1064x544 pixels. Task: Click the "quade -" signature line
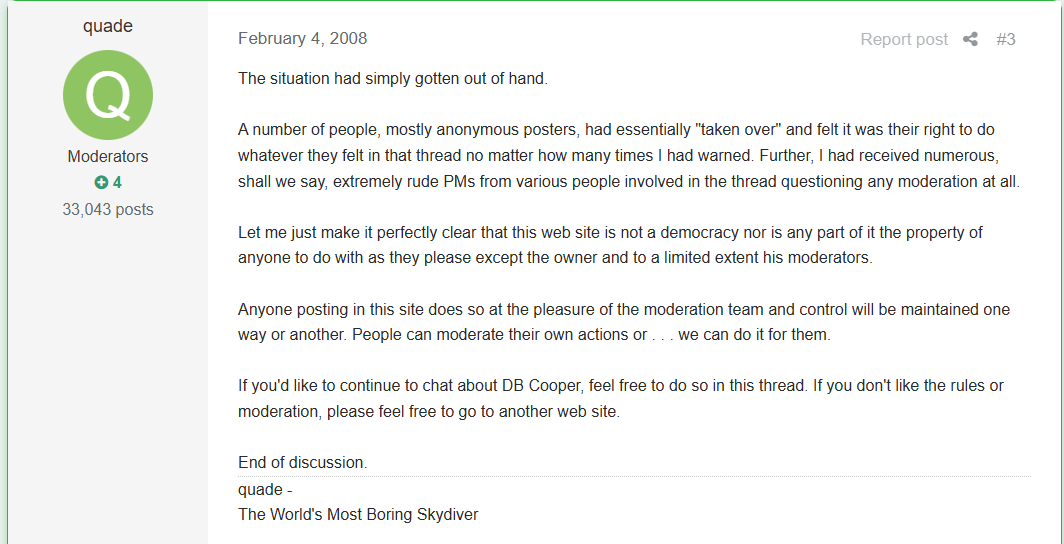[265, 489]
